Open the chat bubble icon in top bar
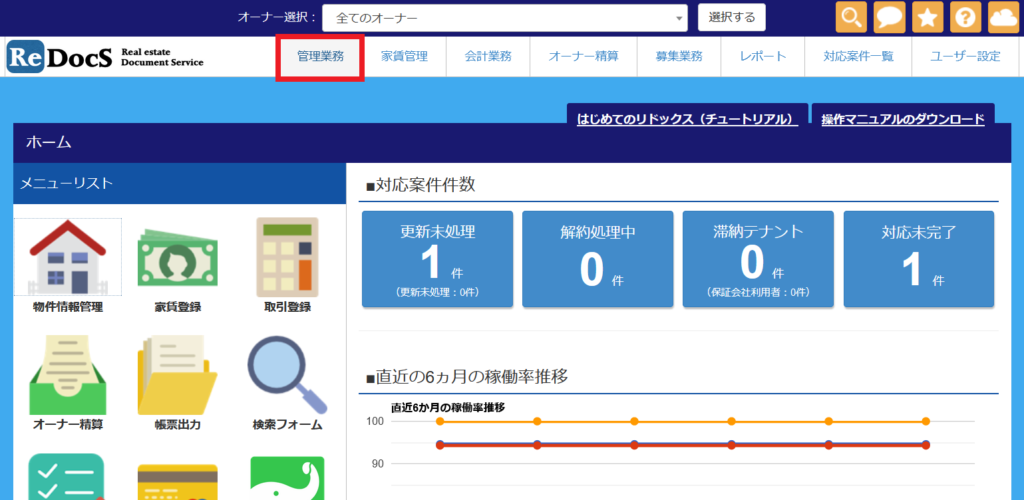1024x500 pixels. point(889,18)
